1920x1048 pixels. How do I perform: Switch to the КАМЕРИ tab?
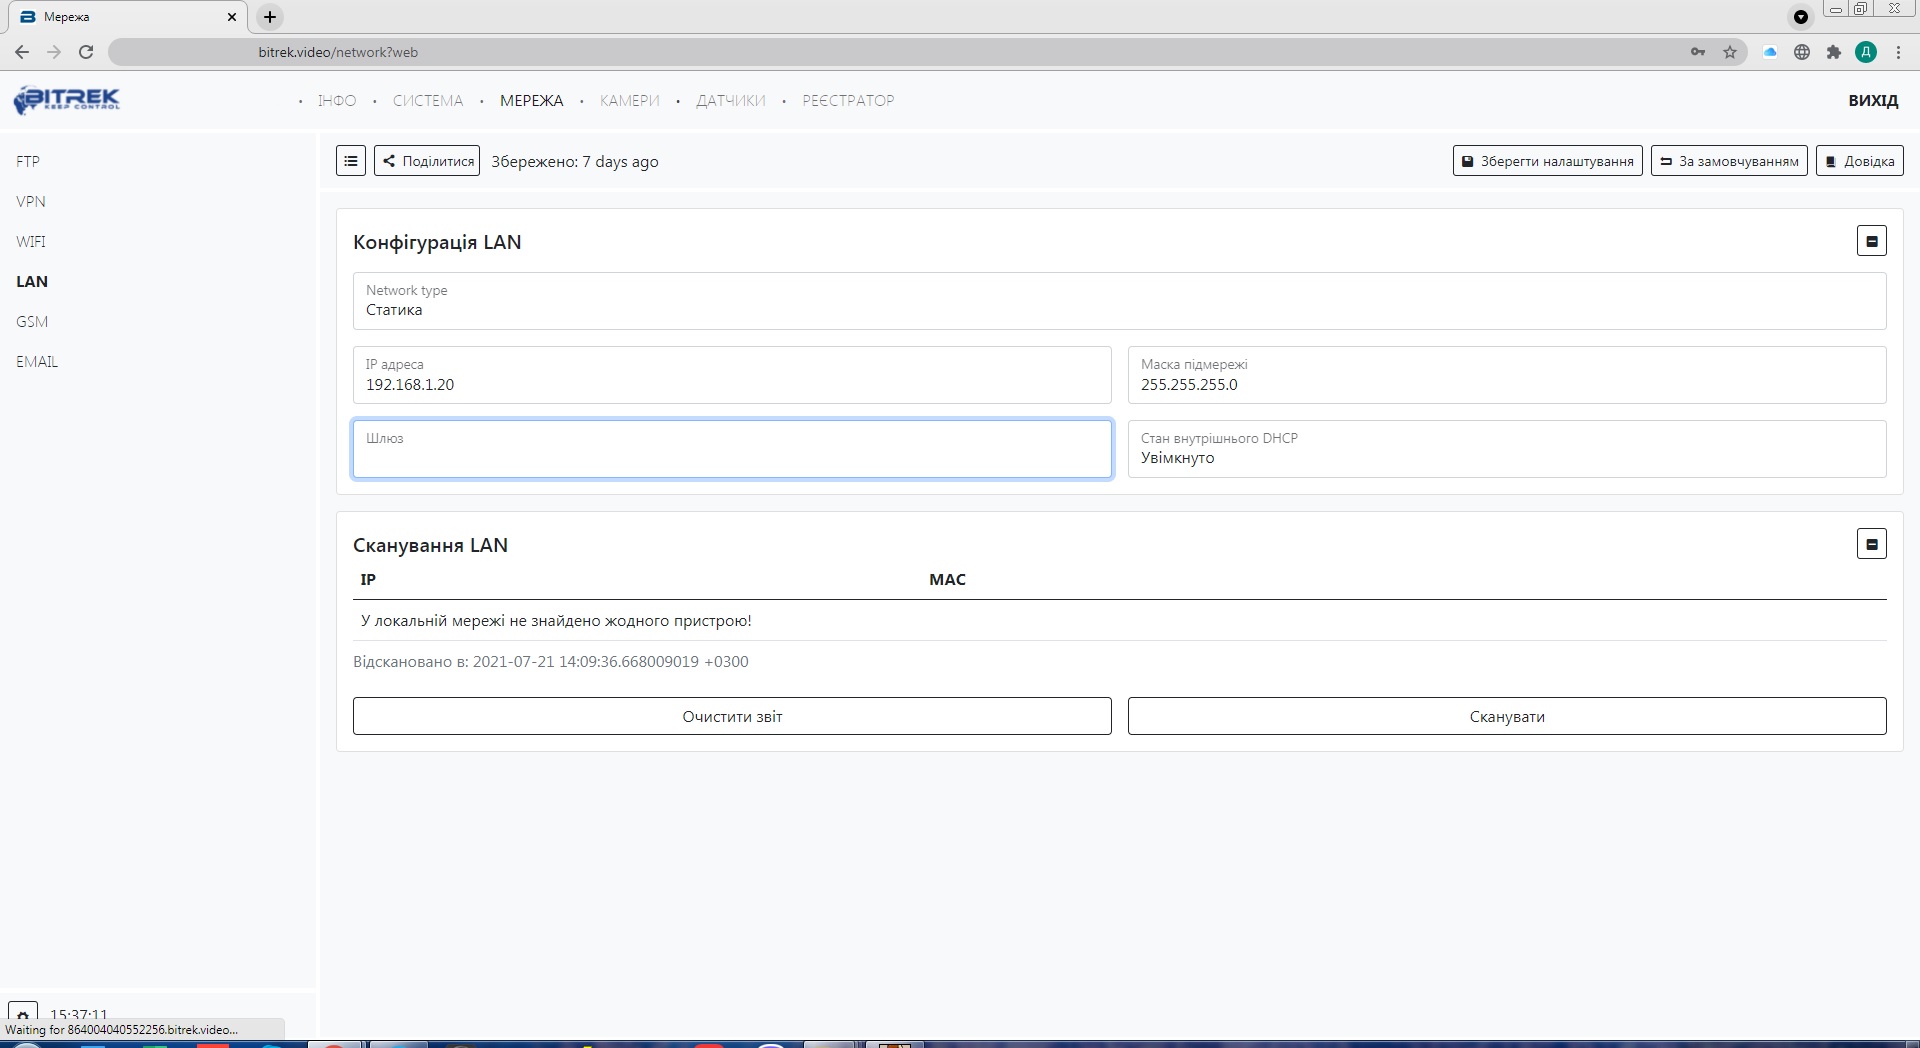(x=629, y=100)
